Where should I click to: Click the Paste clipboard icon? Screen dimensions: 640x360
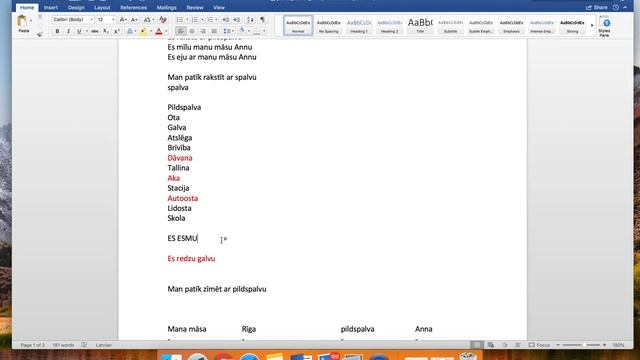(x=22, y=21)
